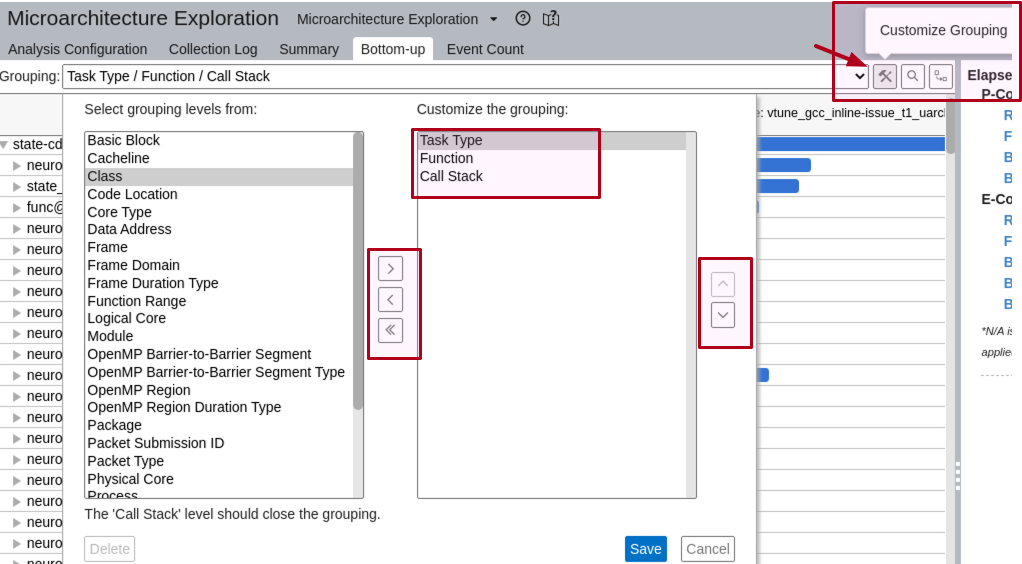Image resolution: width=1022 pixels, height=564 pixels.
Task: Click the available levels list scrollbar
Action: [358, 270]
